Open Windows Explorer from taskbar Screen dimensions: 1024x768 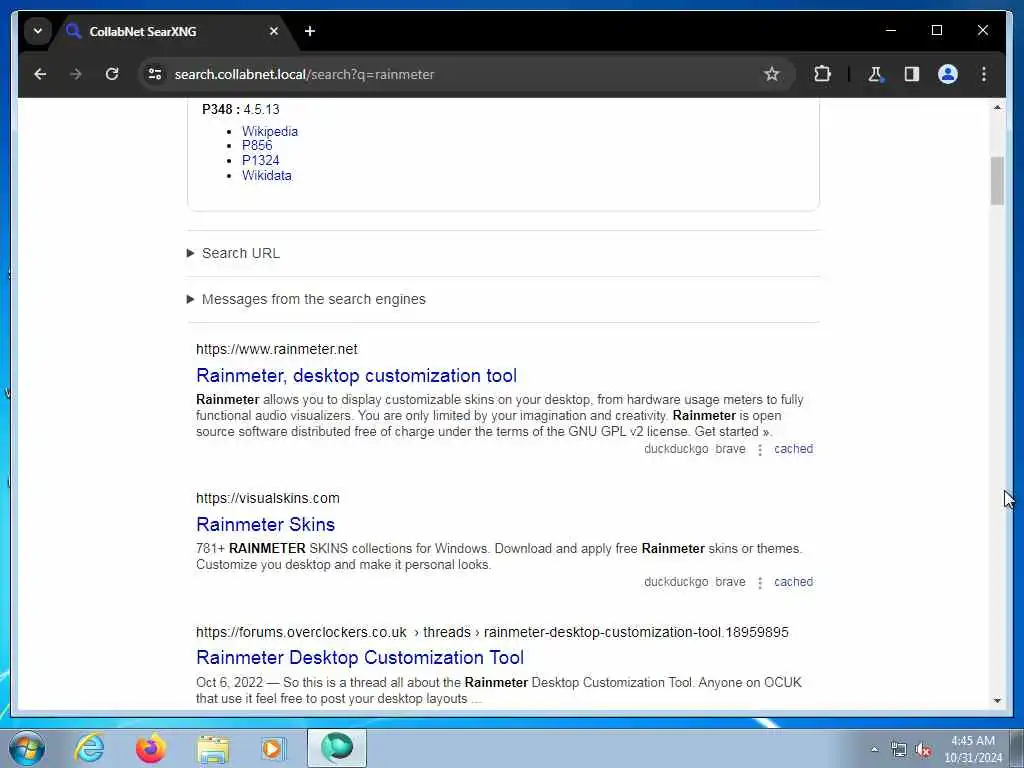pyautogui.click(x=213, y=748)
